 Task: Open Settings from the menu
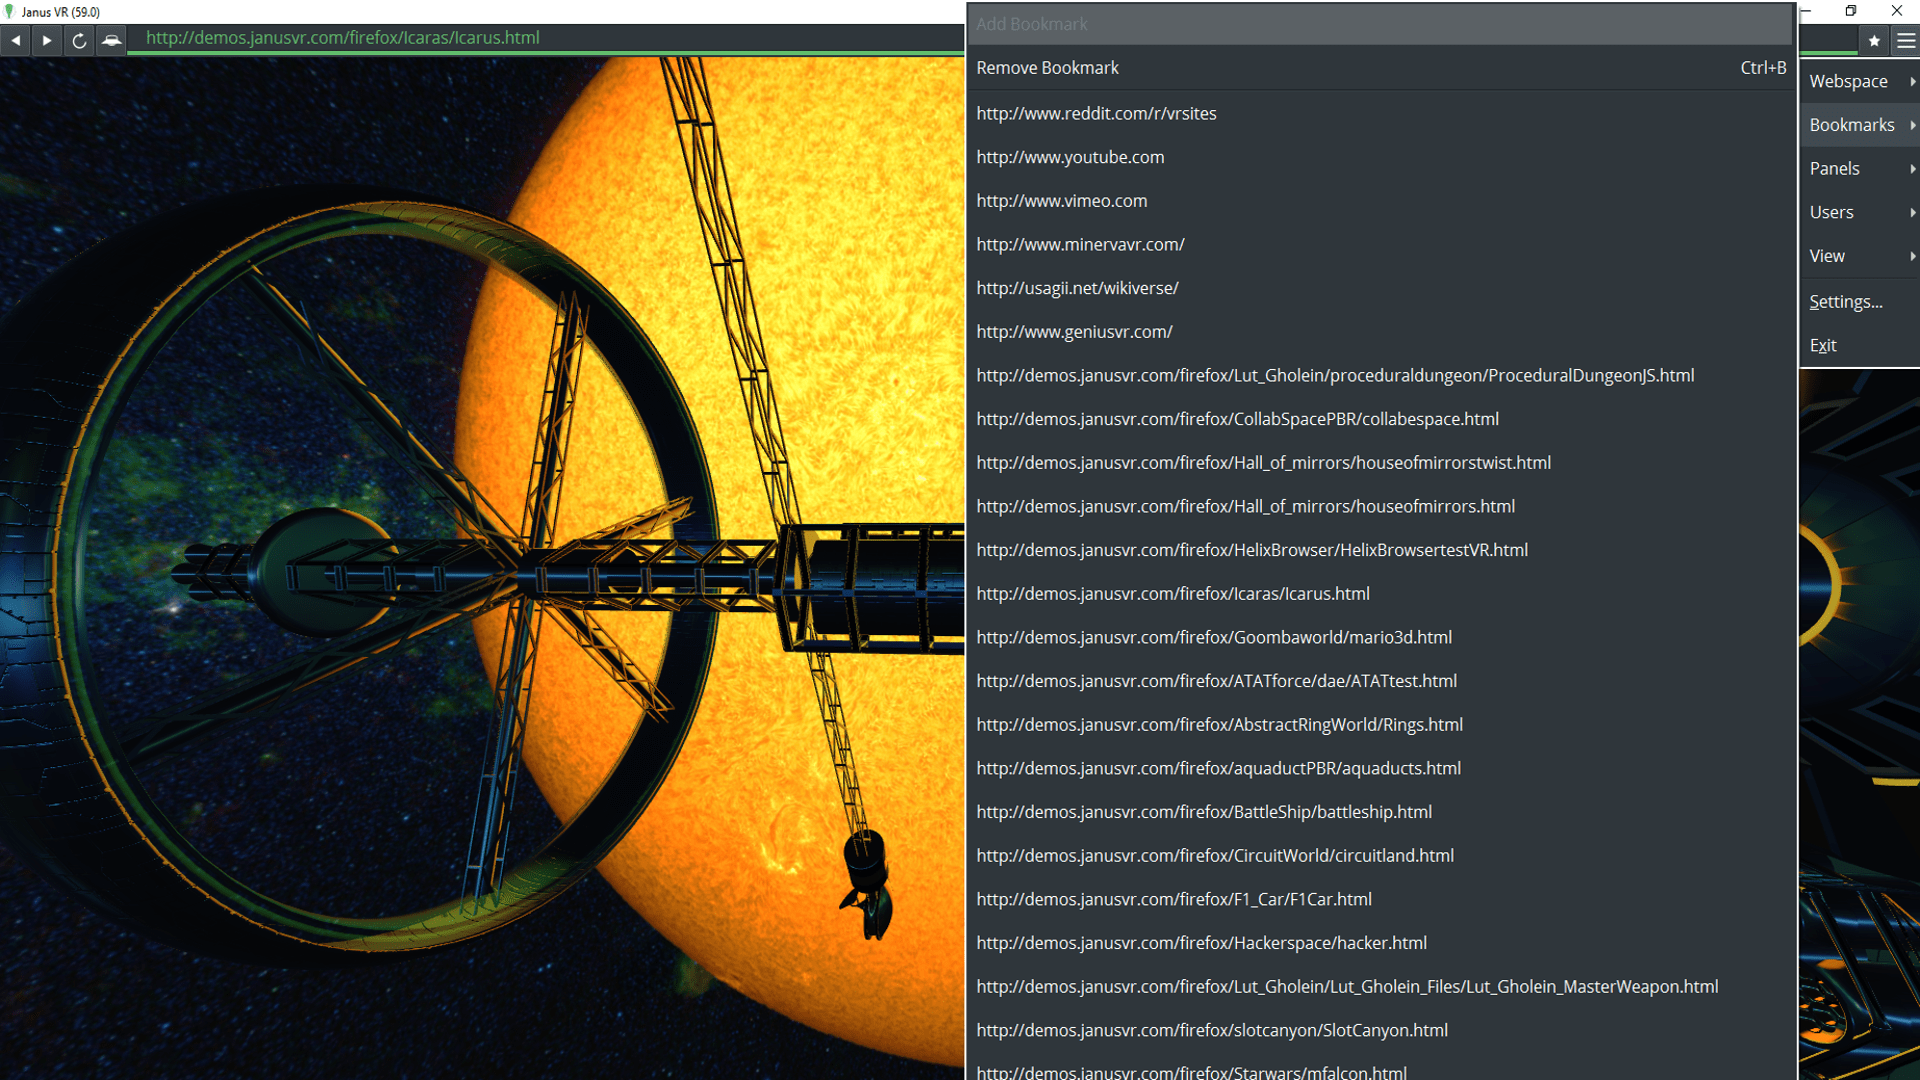tap(1846, 301)
